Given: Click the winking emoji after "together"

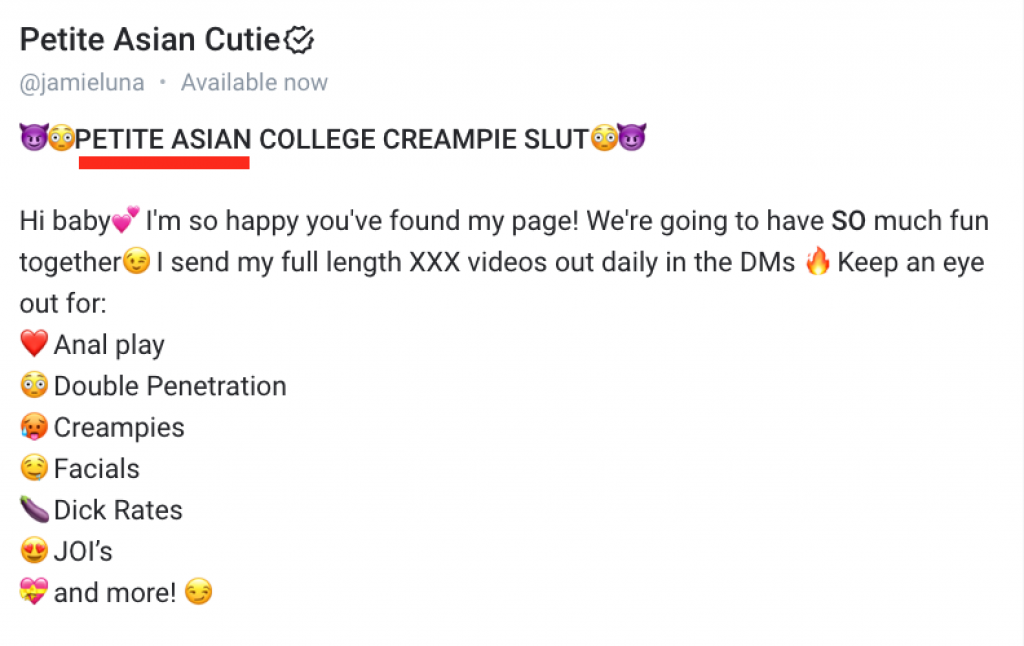Looking at the screenshot, I should (136, 261).
